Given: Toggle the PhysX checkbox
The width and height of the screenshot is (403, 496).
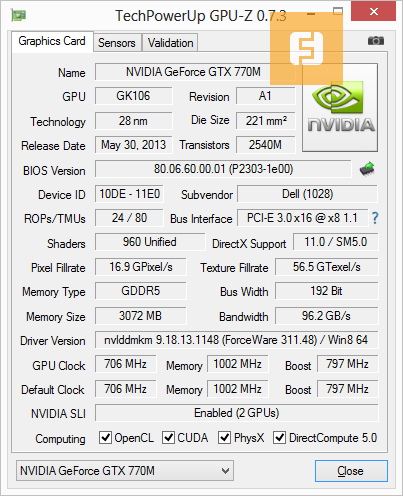Looking at the screenshot, I should click(x=224, y=437).
